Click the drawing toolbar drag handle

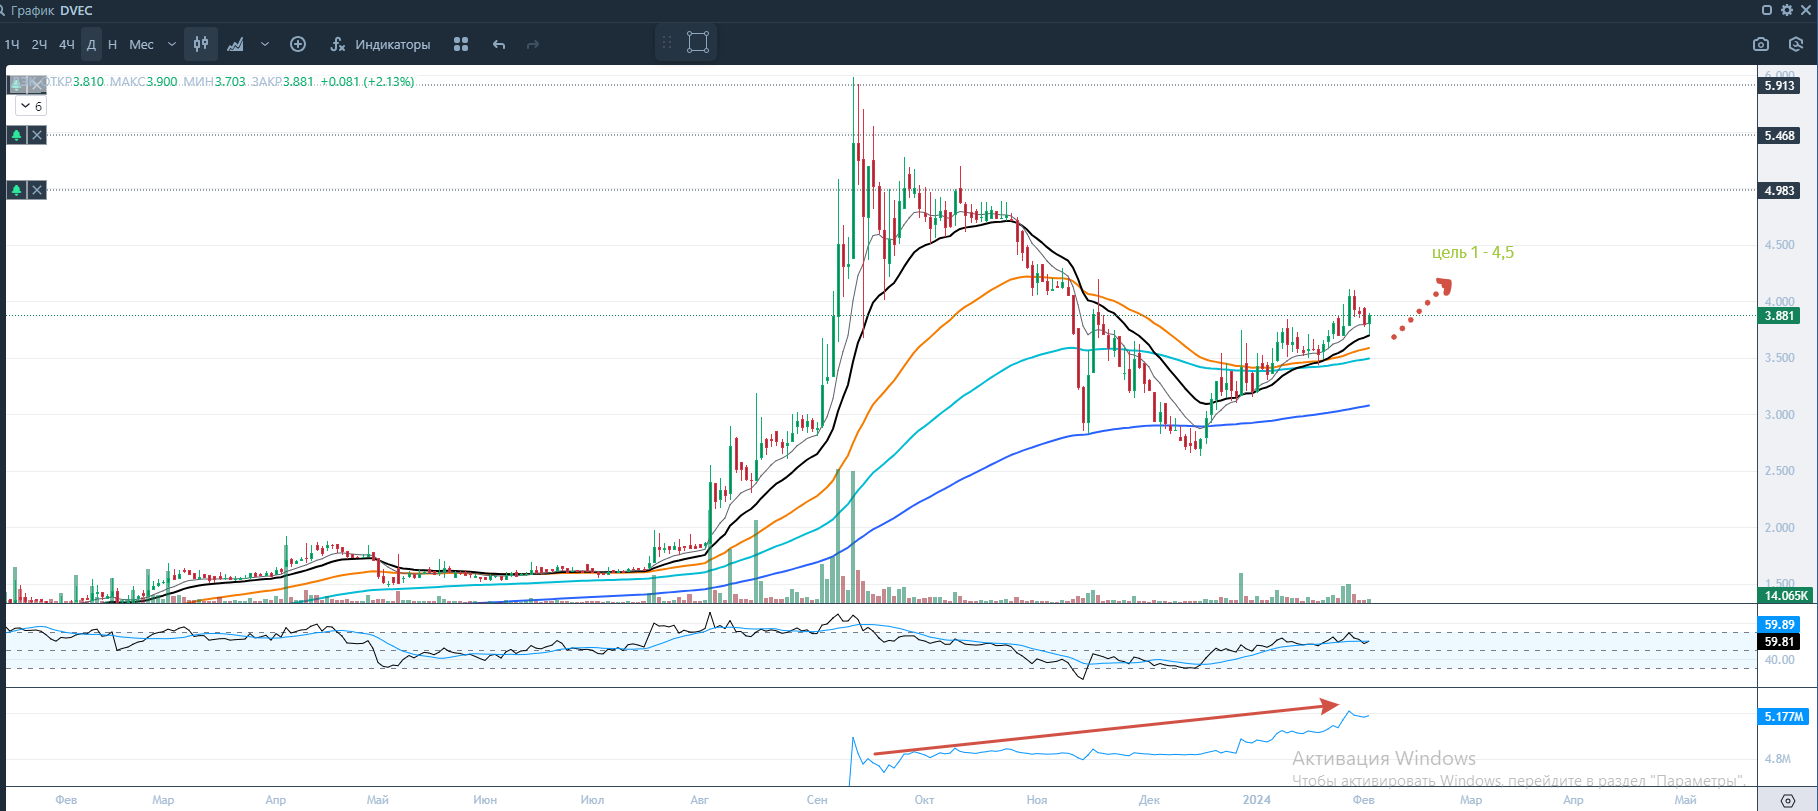tap(667, 42)
